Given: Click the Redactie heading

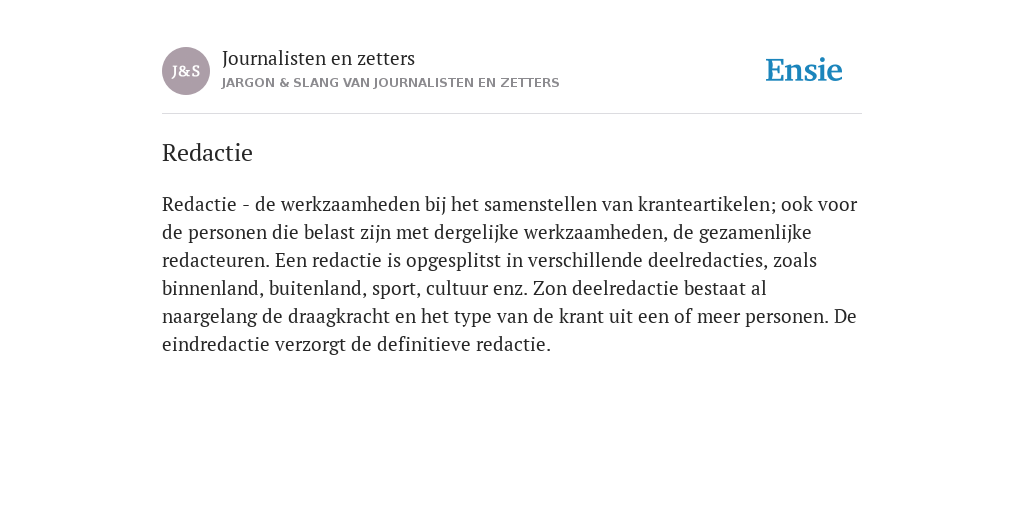Looking at the screenshot, I should point(207,153).
